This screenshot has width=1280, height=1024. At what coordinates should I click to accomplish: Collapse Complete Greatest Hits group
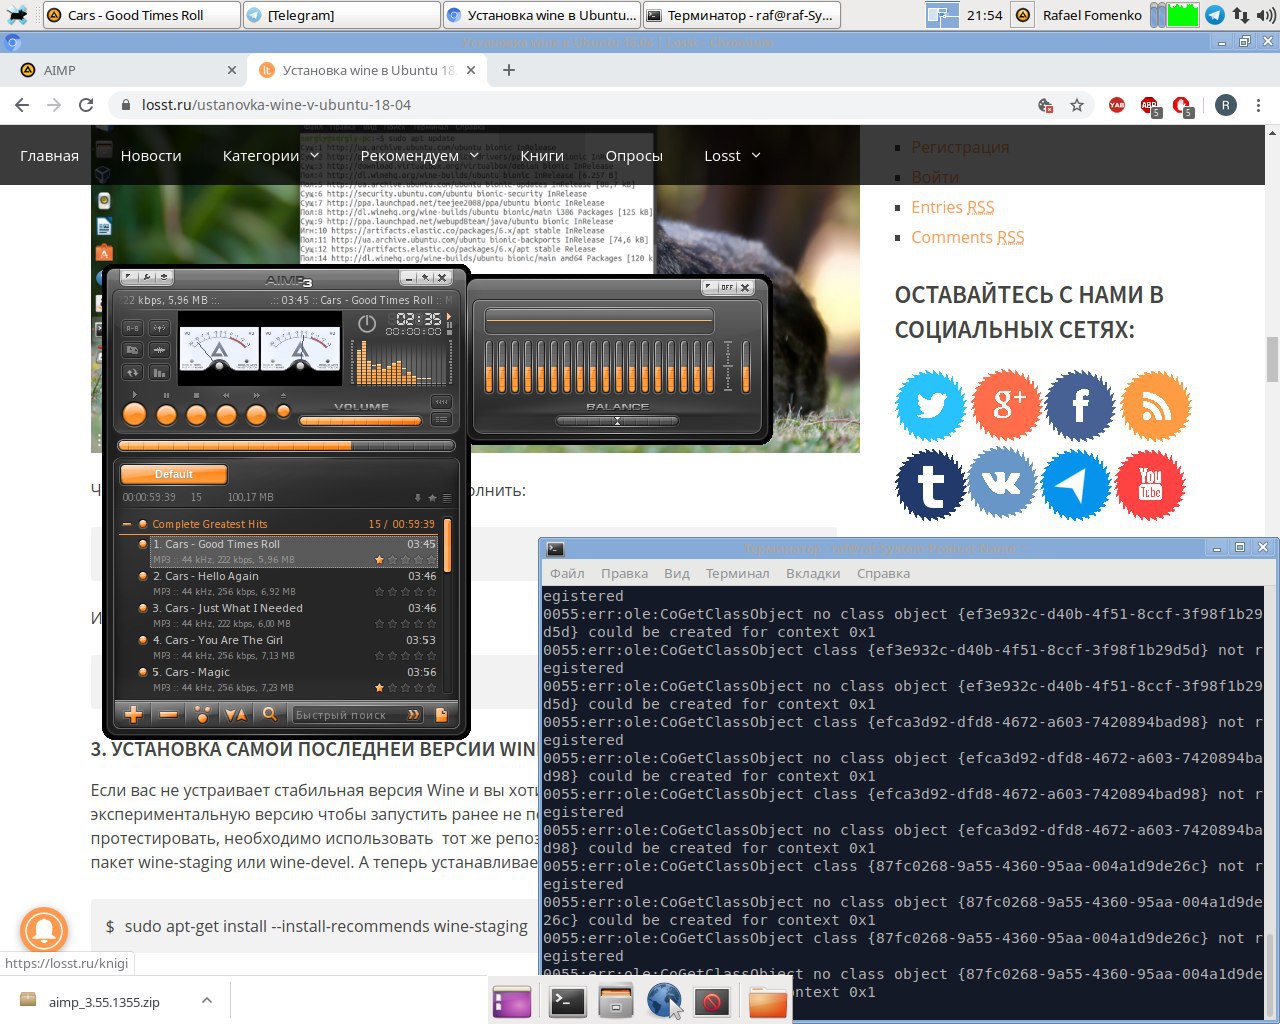pyautogui.click(x=127, y=524)
